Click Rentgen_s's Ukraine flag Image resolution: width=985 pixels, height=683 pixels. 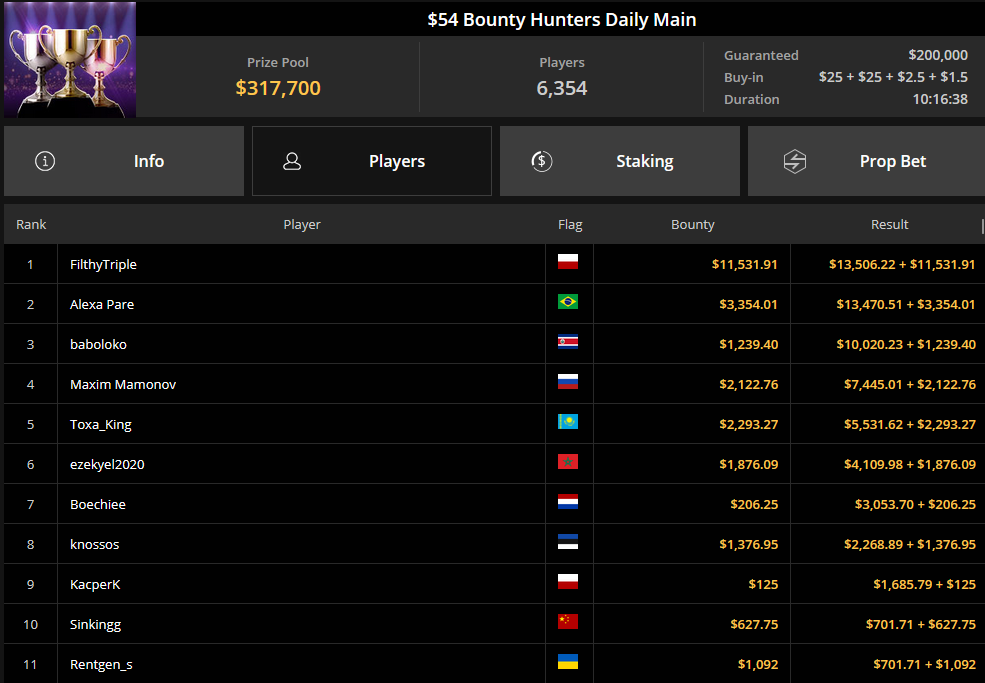click(568, 662)
